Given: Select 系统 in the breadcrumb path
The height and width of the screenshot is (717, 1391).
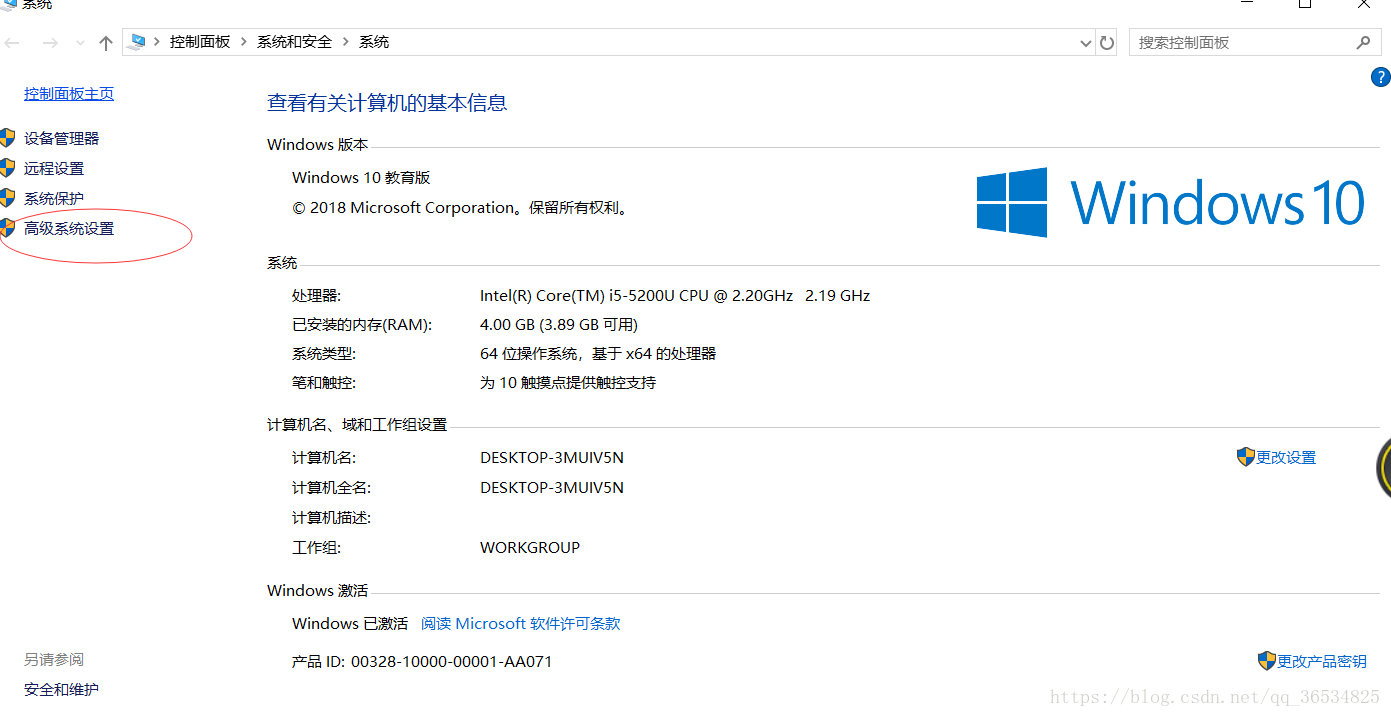Looking at the screenshot, I should pos(374,42).
